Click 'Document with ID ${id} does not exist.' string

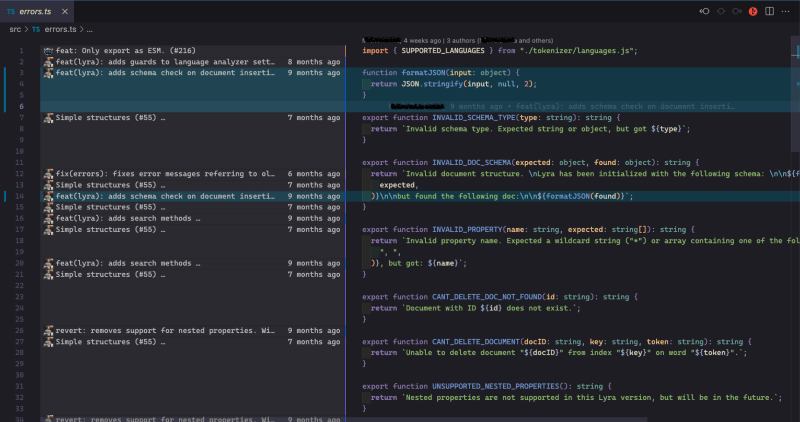491,308
